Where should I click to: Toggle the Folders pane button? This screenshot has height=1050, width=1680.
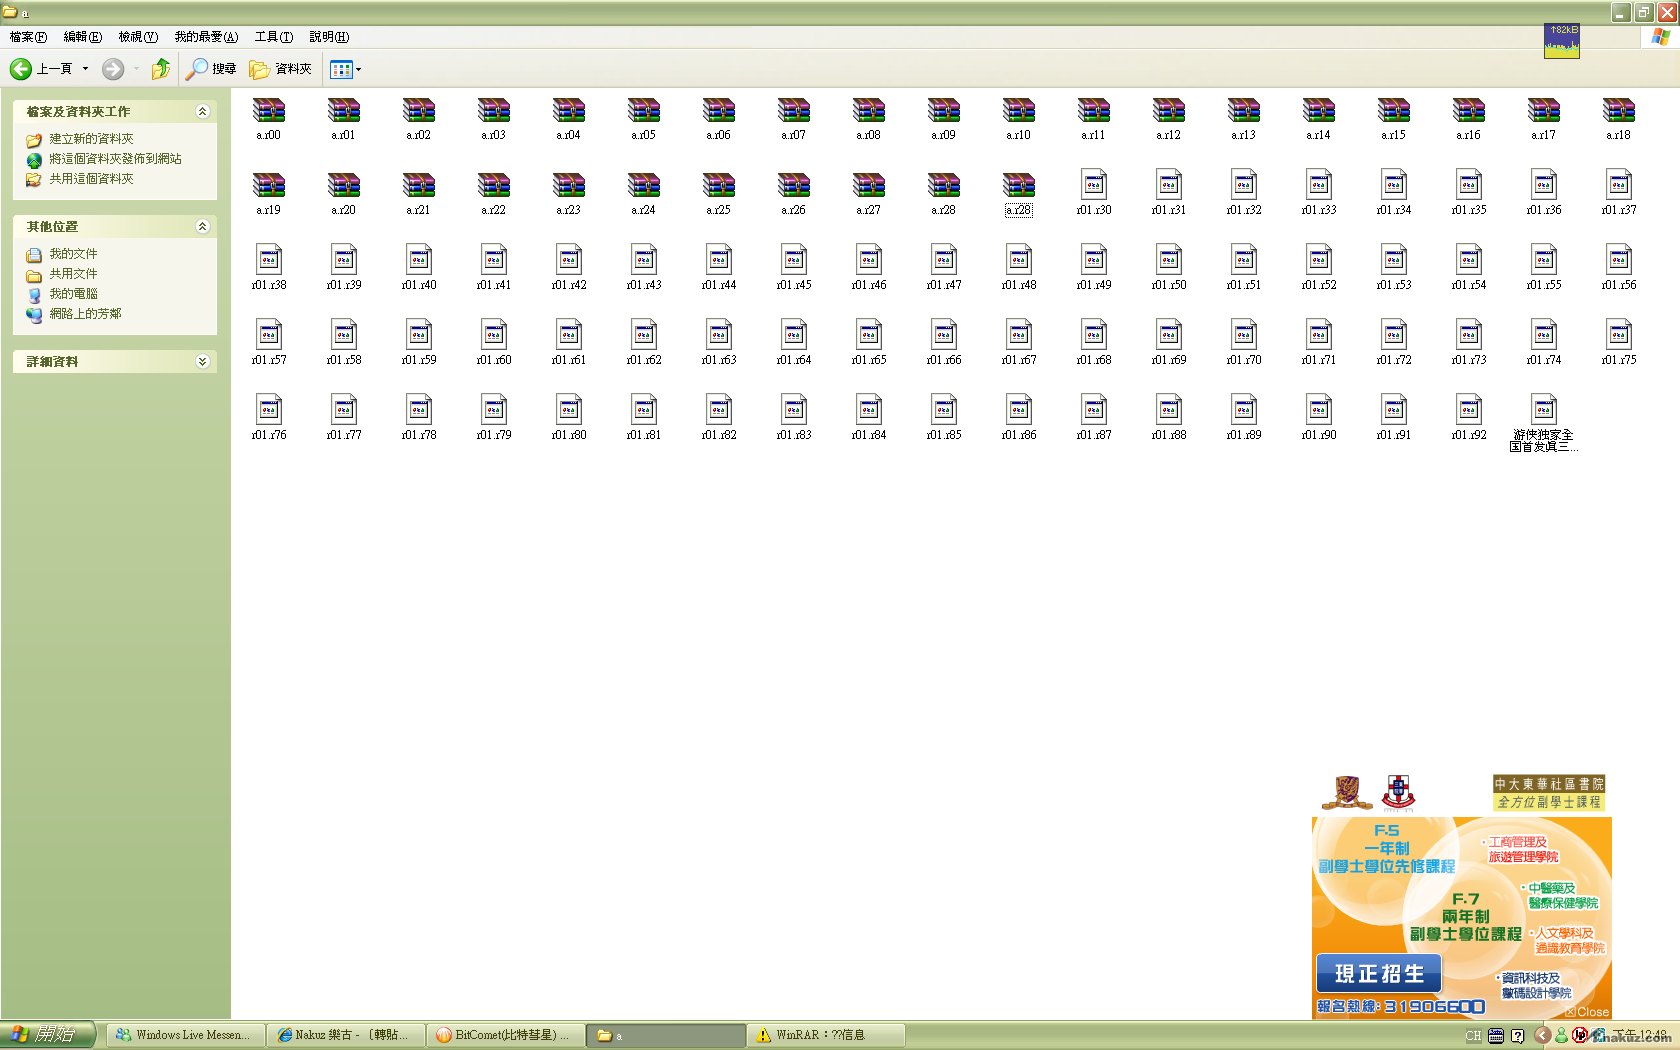coord(281,69)
